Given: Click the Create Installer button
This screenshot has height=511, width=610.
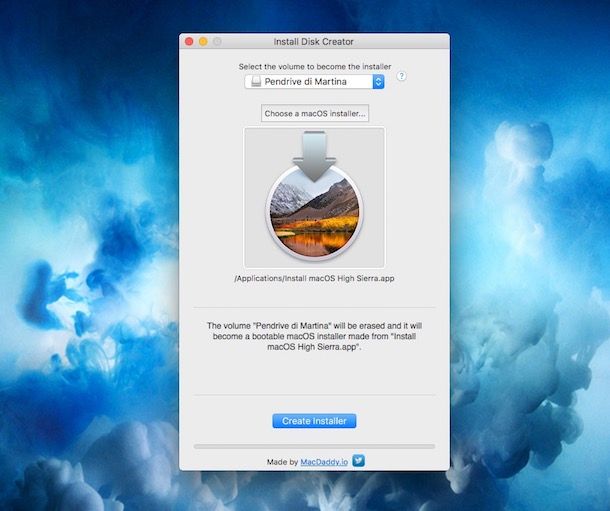Looking at the screenshot, I should pos(314,421).
